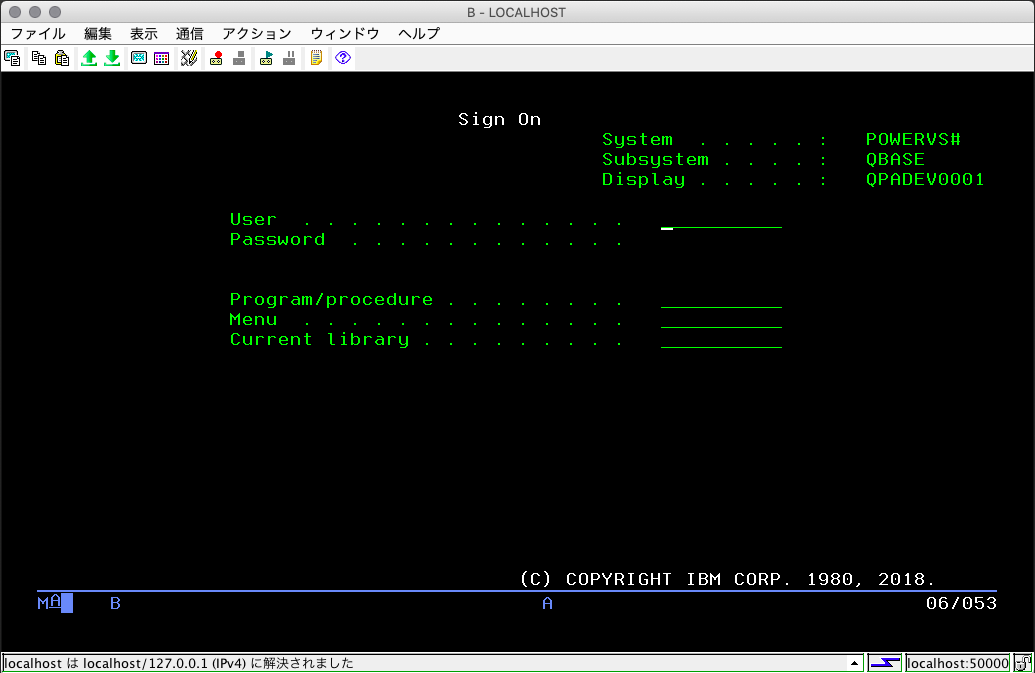Click the Menu input field
The width and height of the screenshot is (1035, 673).
coord(721,320)
